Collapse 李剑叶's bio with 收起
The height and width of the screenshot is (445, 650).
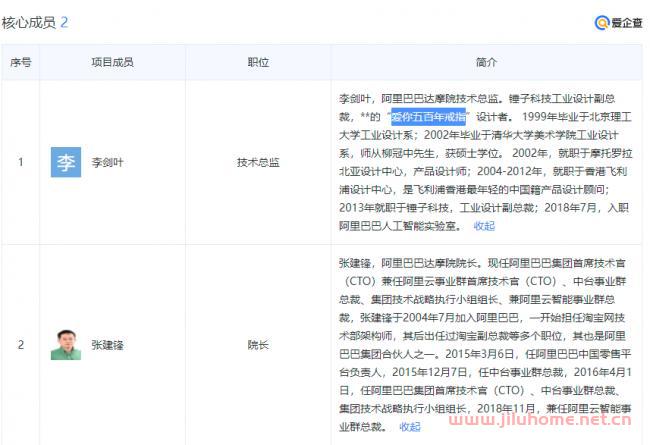click(x=484, y=225)
